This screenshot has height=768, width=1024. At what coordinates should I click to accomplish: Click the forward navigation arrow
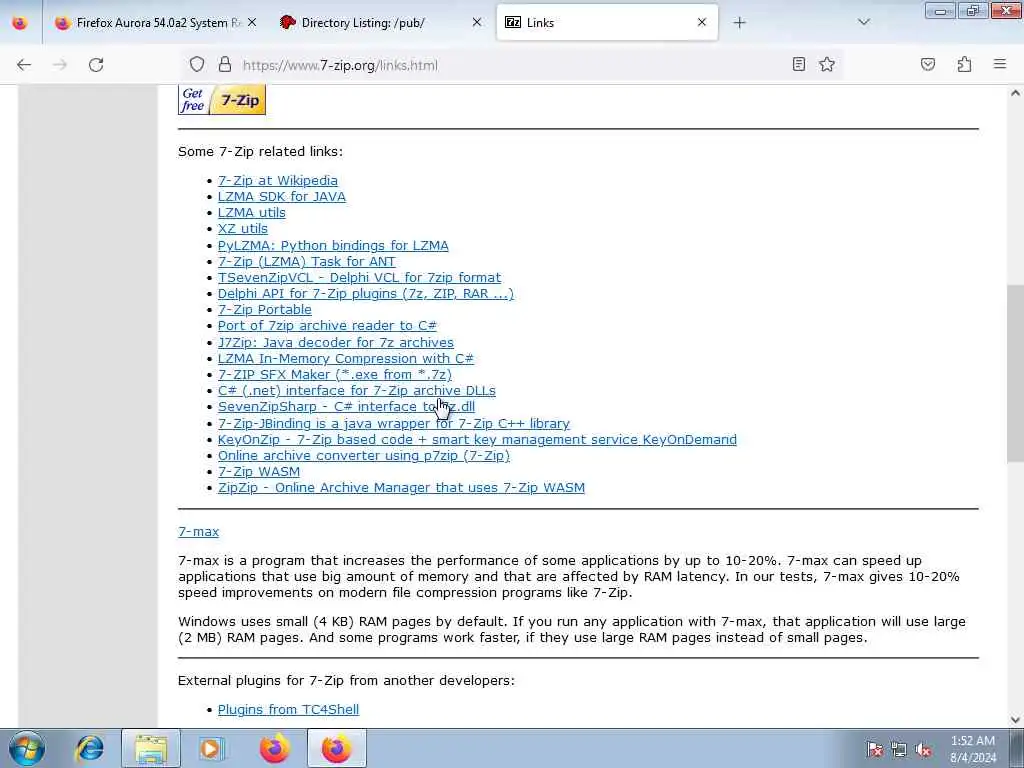60,65
